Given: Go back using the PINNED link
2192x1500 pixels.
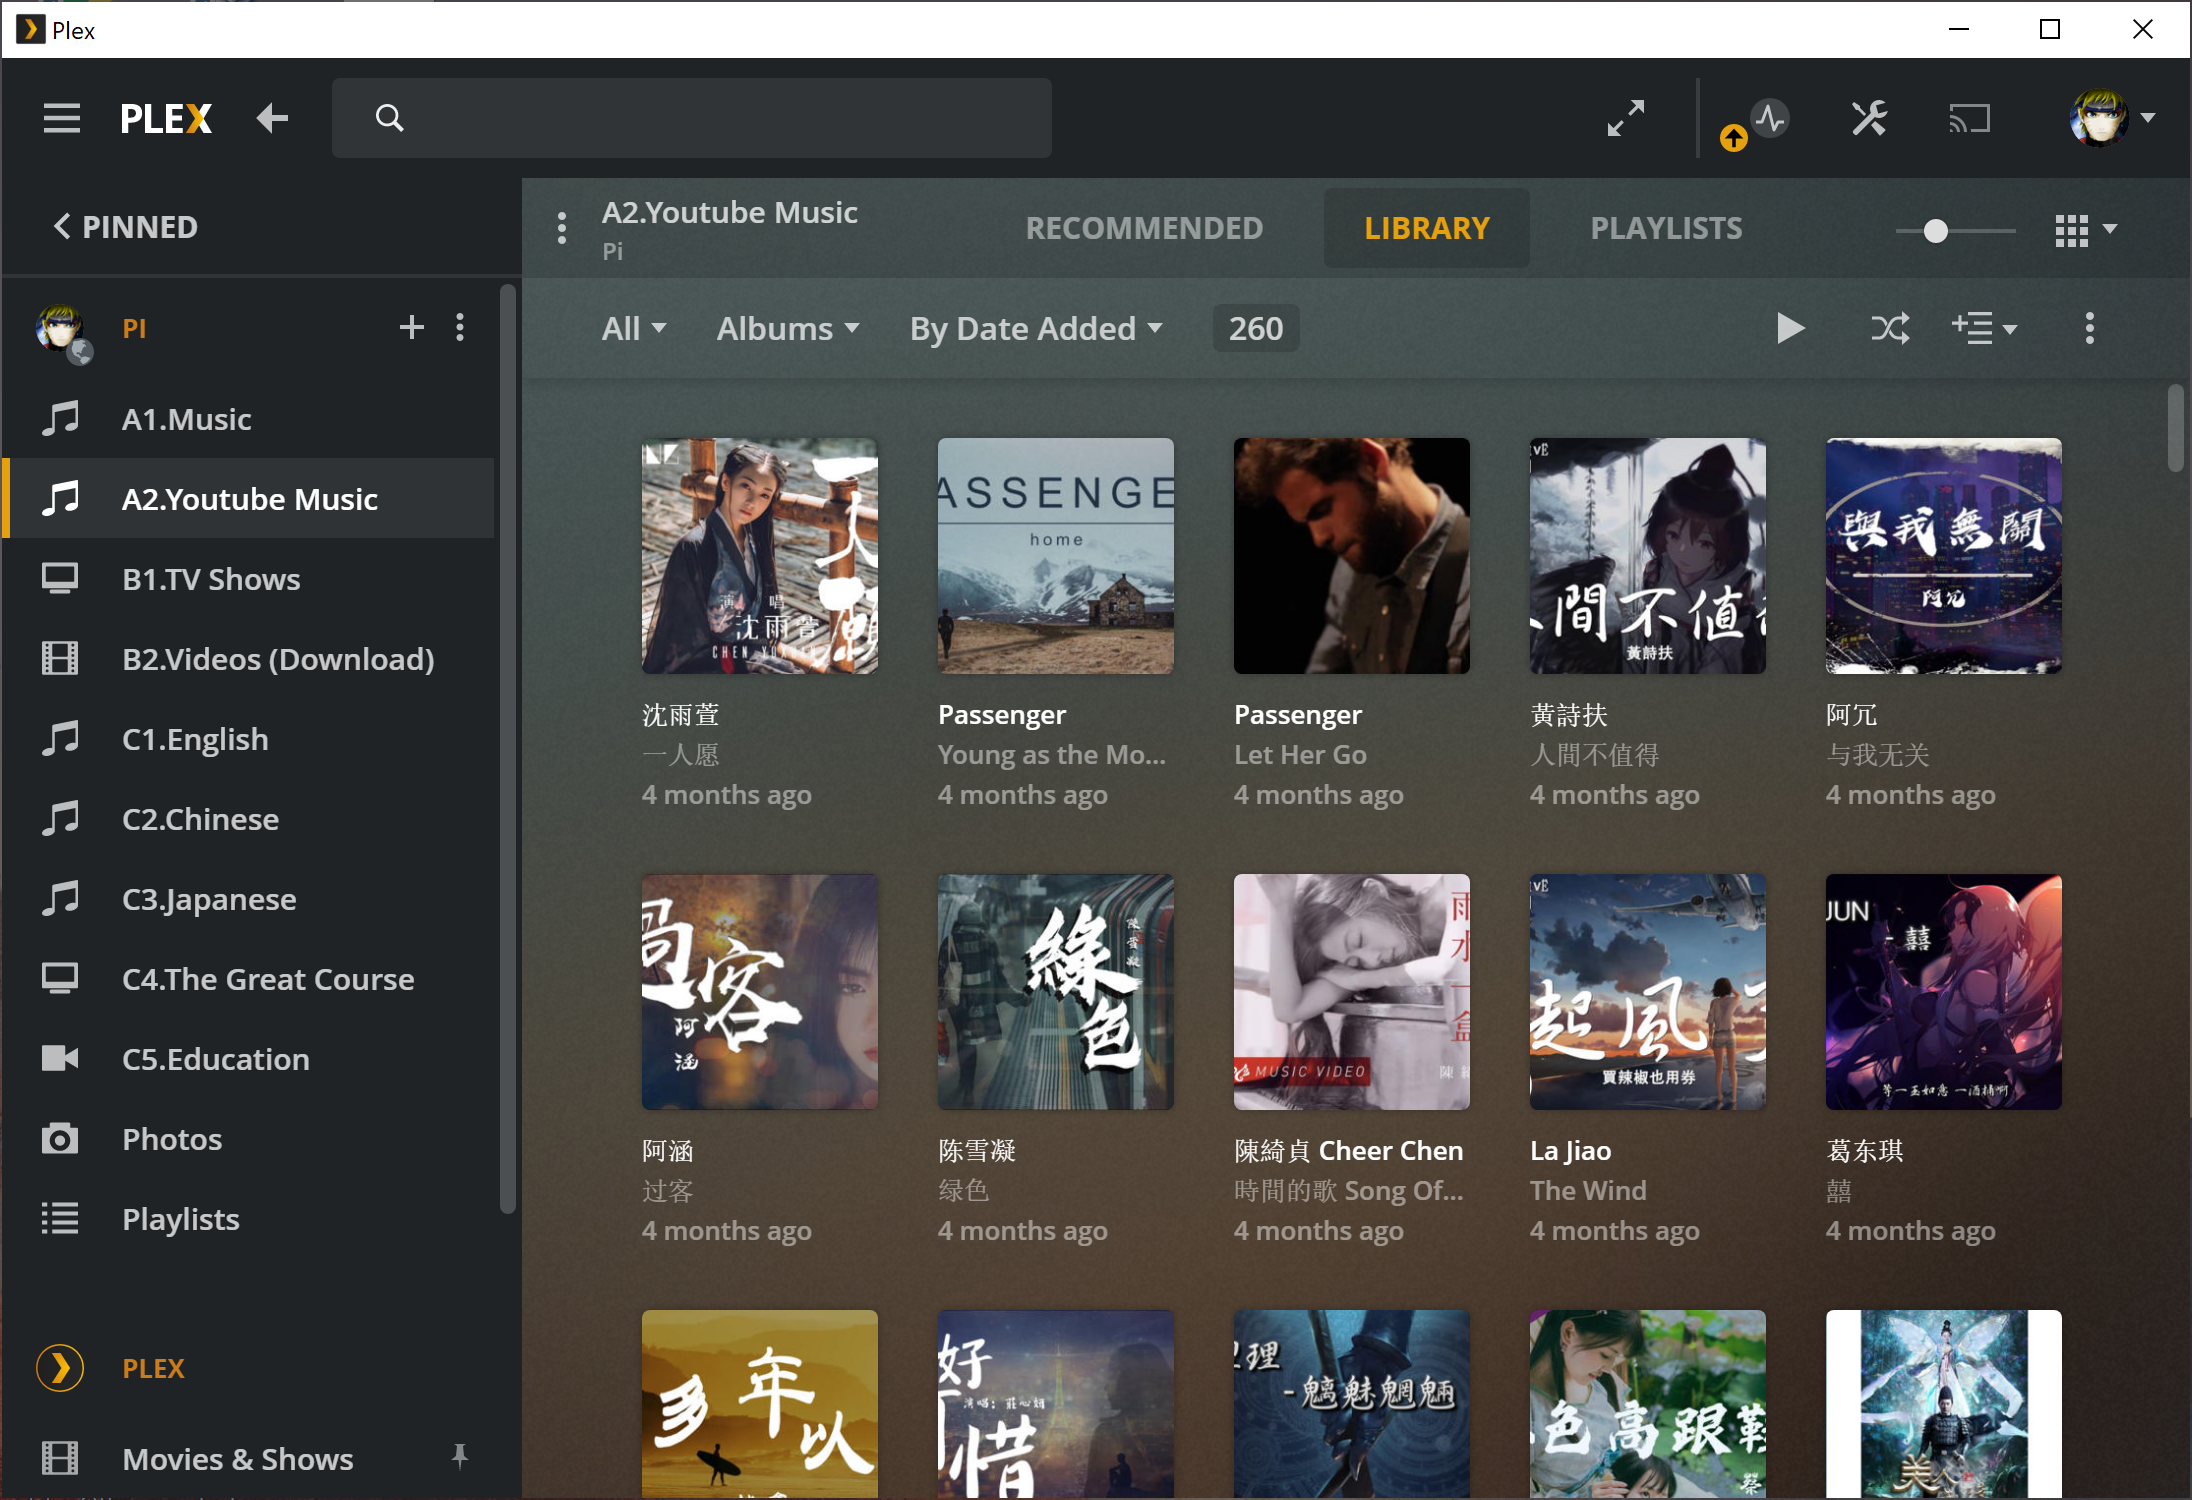Looking at the screenshot, I should [x=124, y=227].
